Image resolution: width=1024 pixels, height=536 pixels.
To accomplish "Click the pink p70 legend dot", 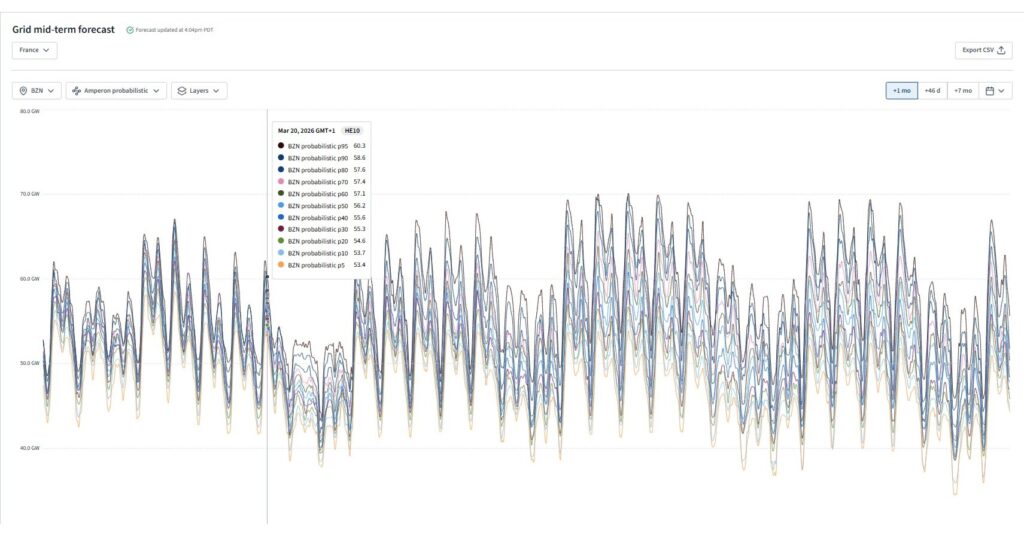I will pyautogui.click(x=282, y=182).
